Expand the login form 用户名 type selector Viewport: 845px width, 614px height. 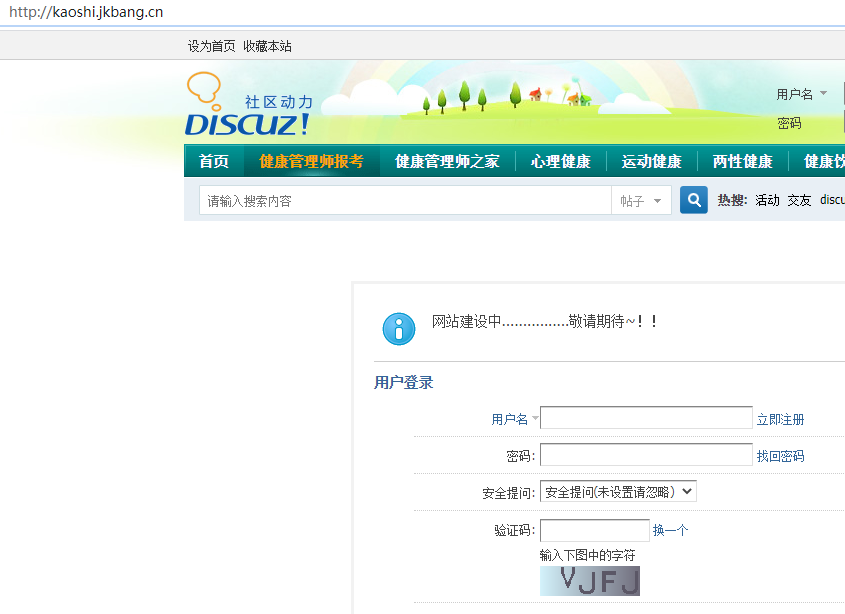click(x=515, y=419)
